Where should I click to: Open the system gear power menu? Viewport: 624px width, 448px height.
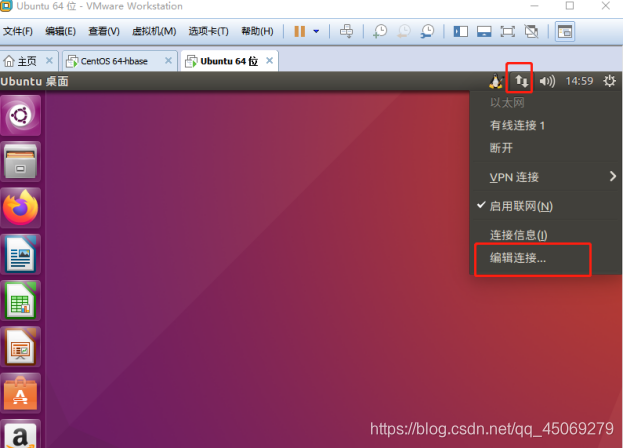tap(609, 81)
